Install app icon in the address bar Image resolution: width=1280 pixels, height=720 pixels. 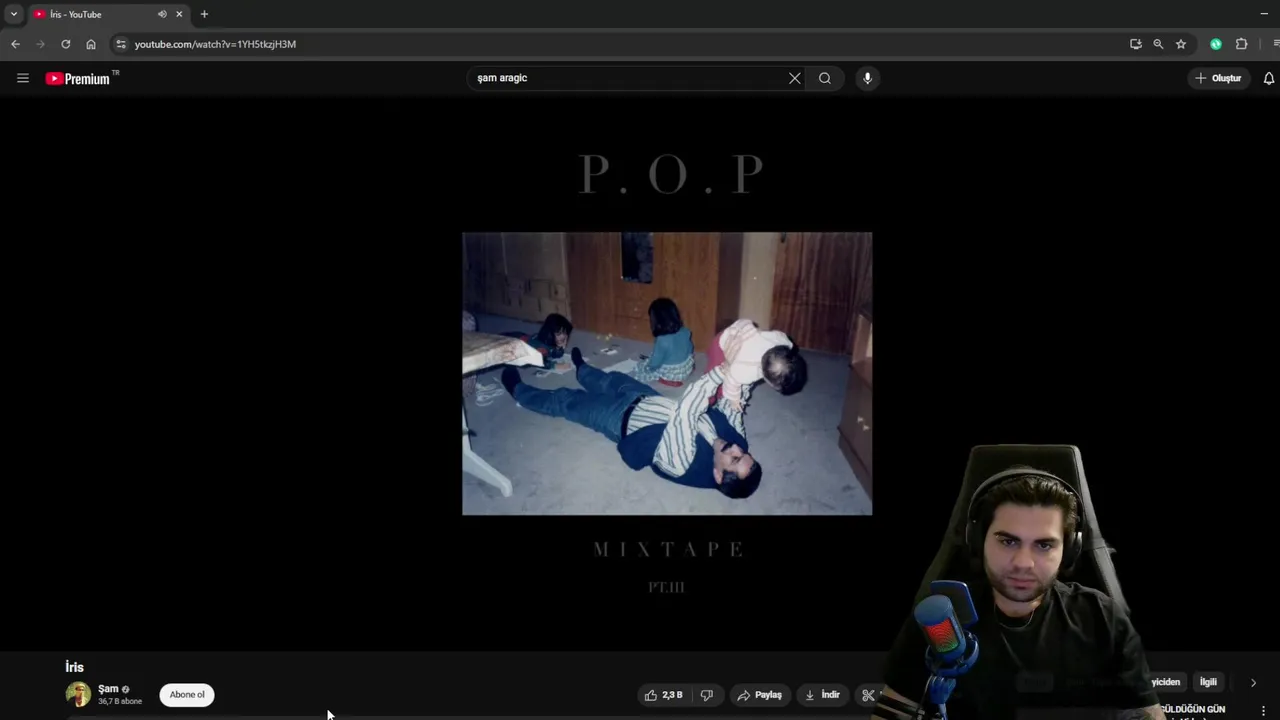(x=1135, y=44)
